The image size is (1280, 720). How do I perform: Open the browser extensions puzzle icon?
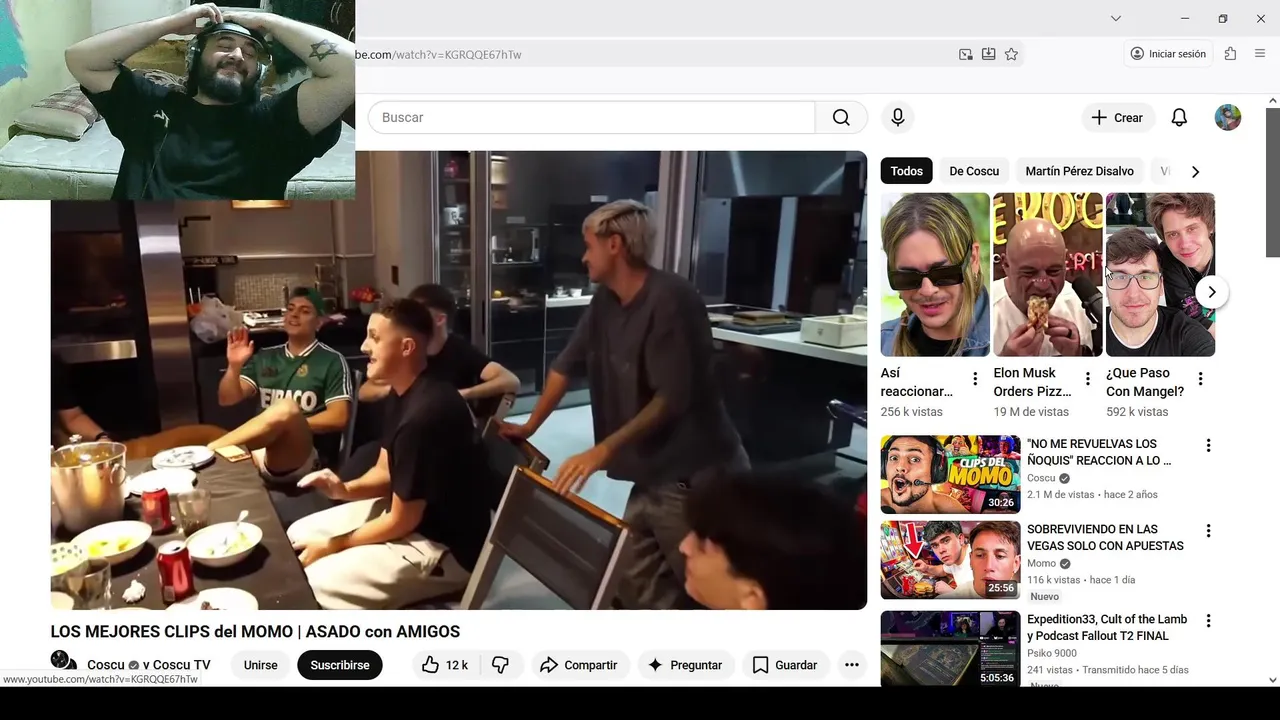point(1230,54)
